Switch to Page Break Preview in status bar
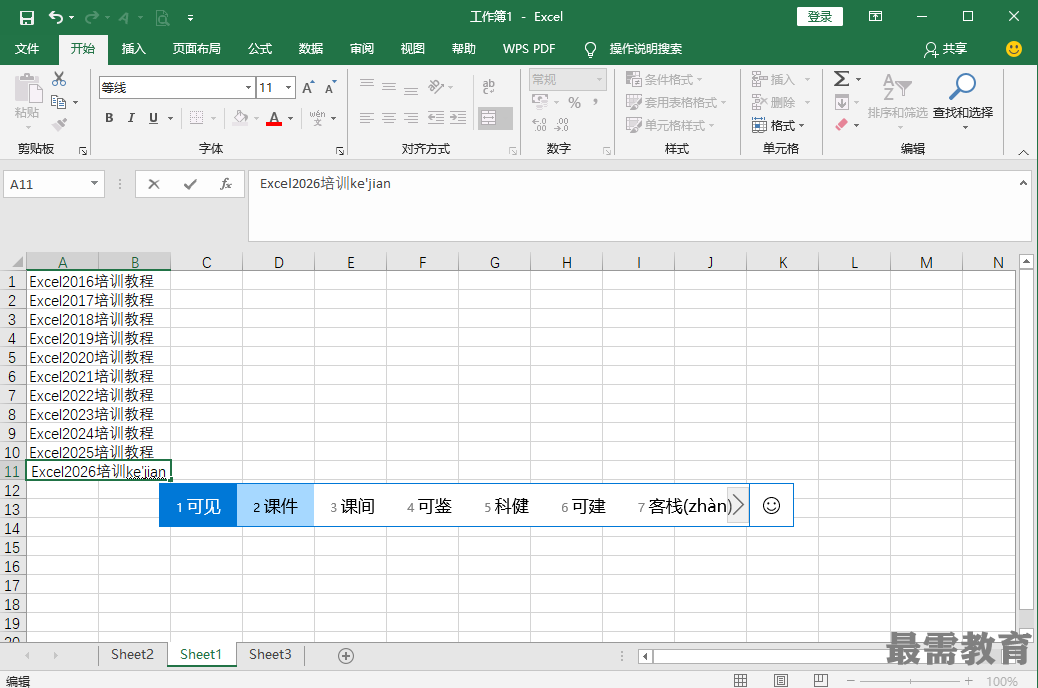The width and height of the screenshot is (1038, 688). pos(820,680)
